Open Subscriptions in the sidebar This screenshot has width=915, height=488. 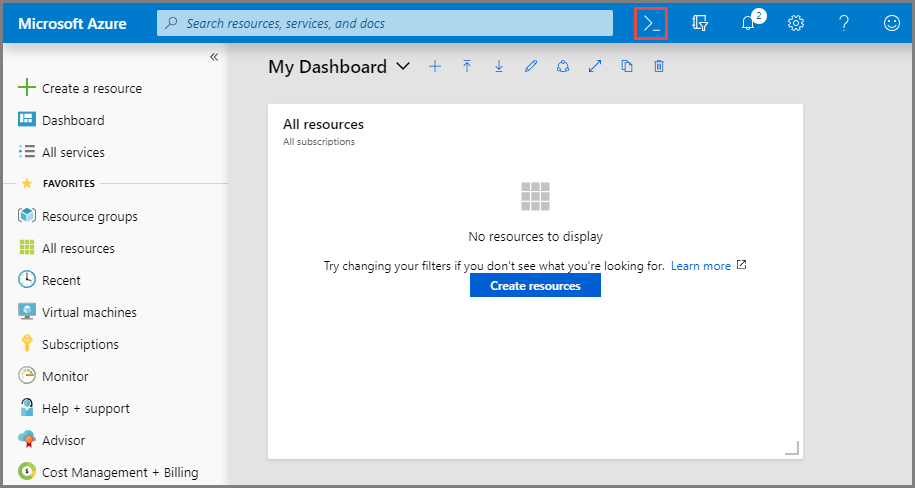80,345
